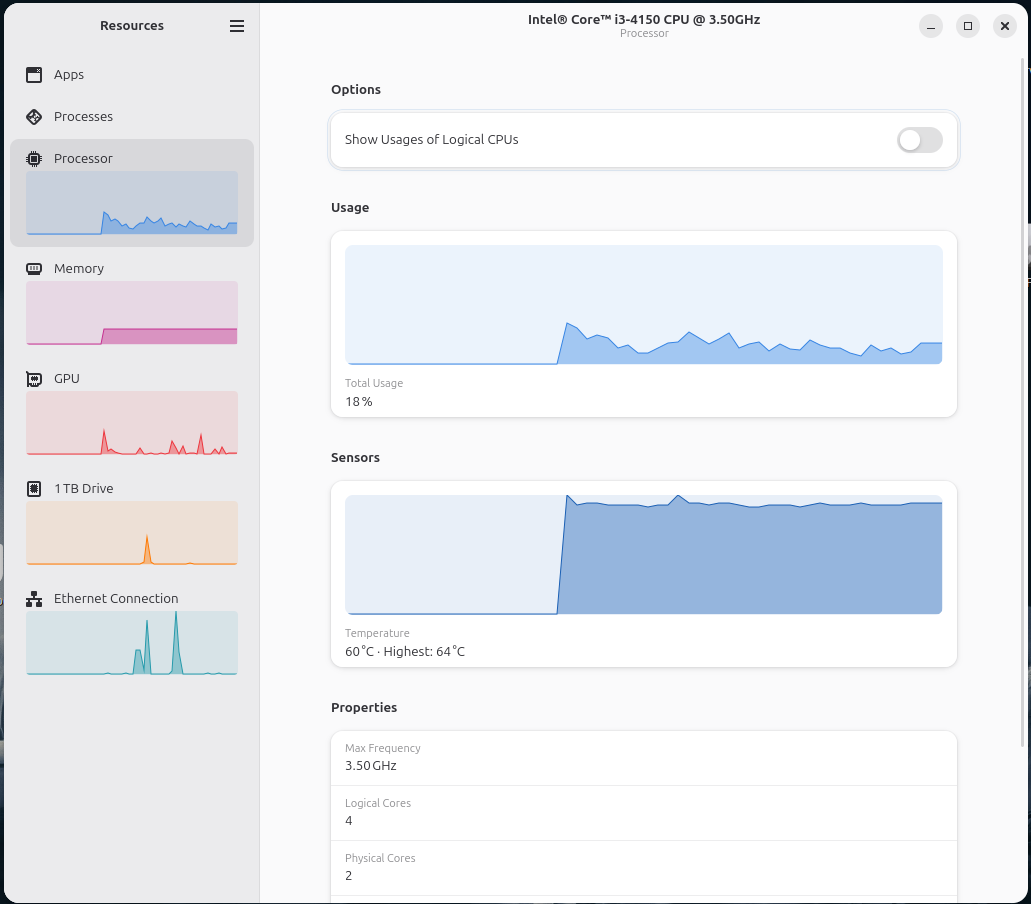Click the Total Usage CPU graph
The image size is (1031, 904).
pyautogui.click(x=643, y=305)
